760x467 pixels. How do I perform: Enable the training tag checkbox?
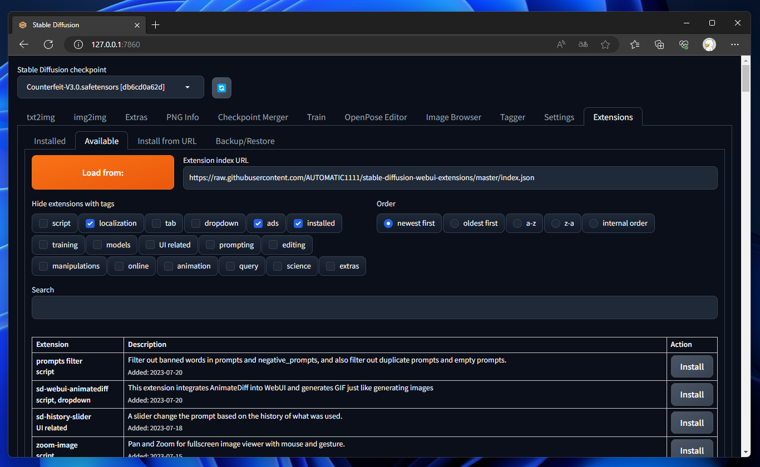(43, 245)
